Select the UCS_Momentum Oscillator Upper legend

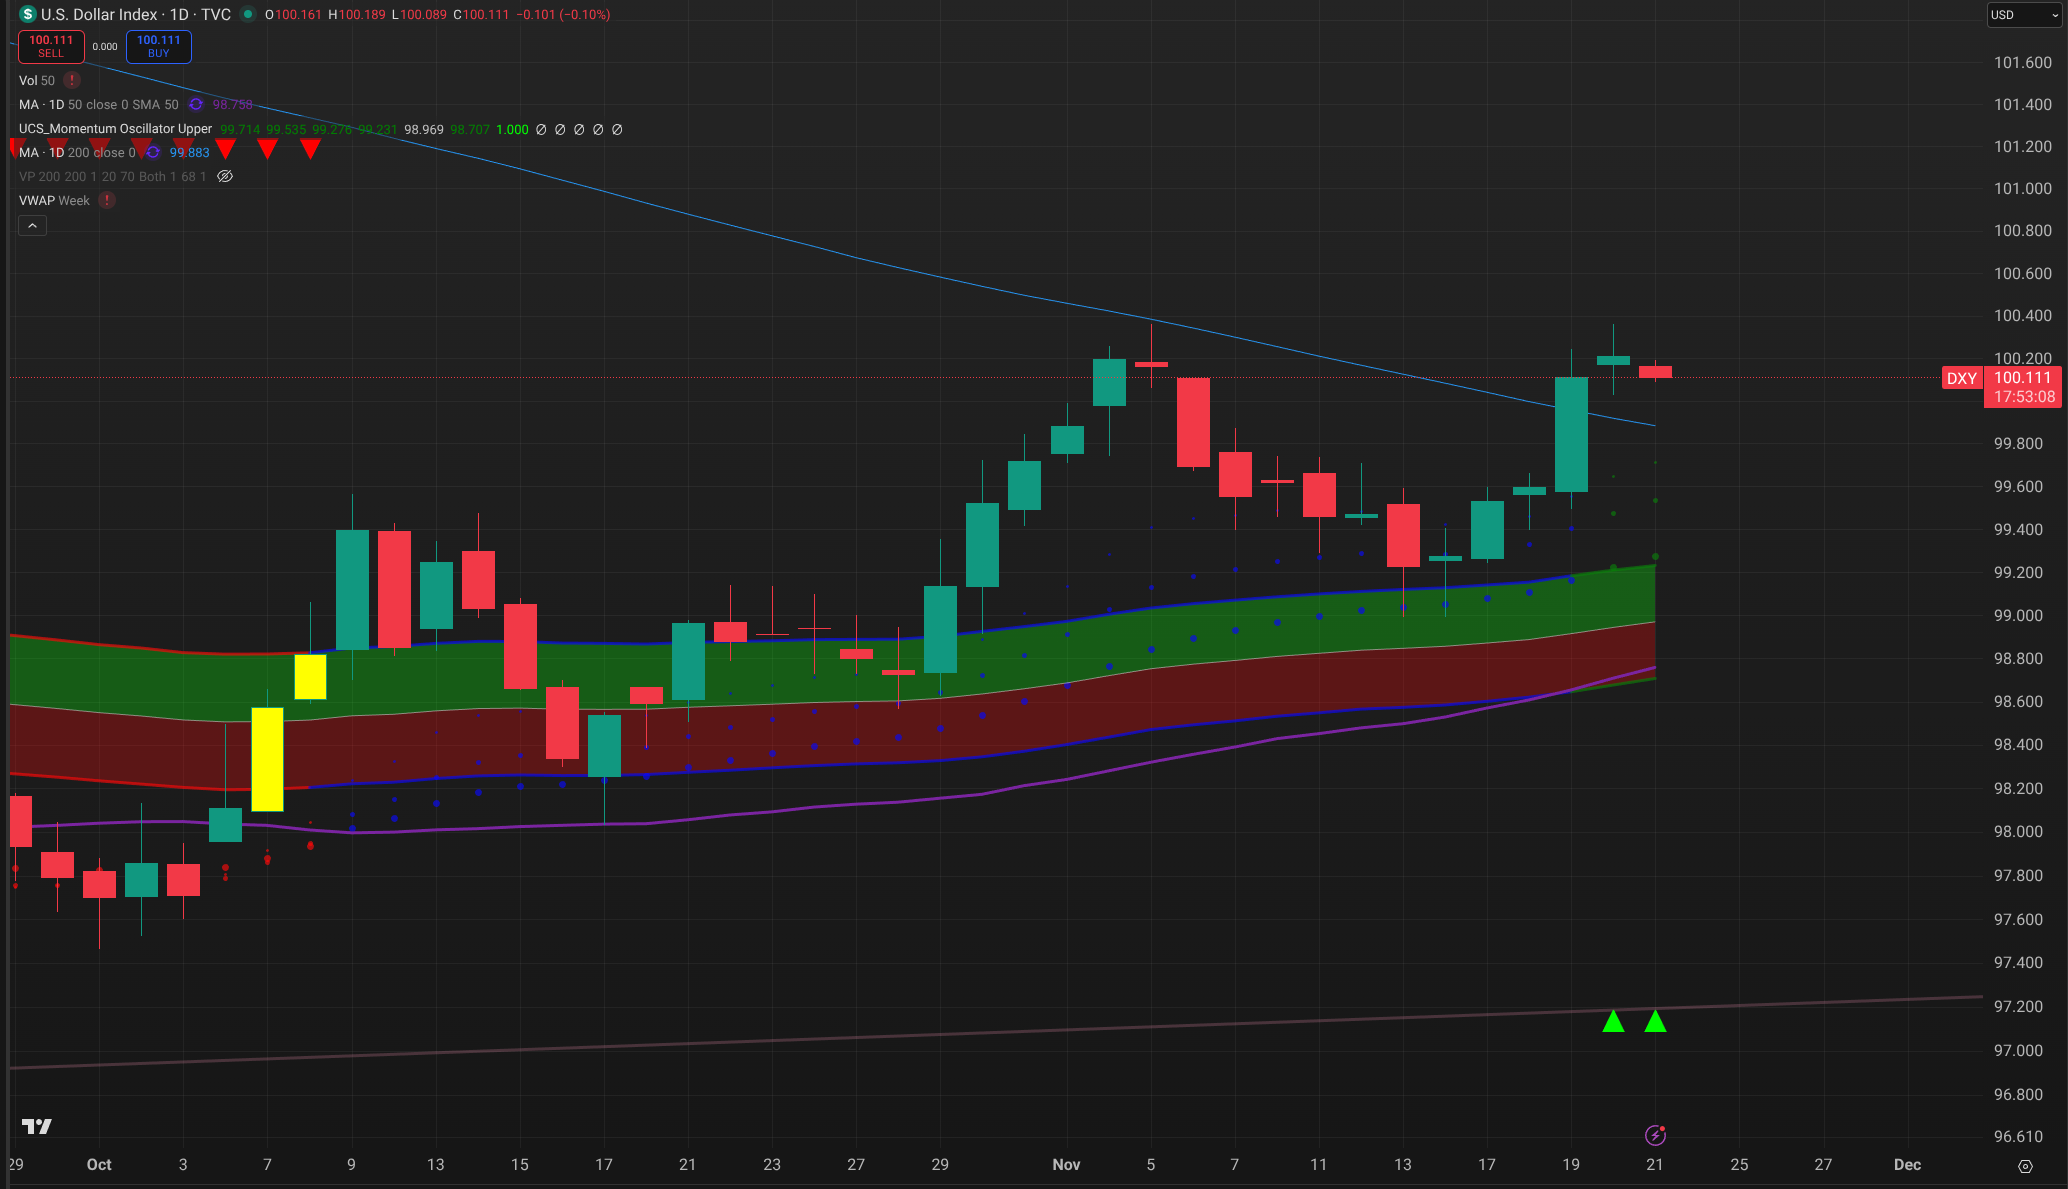point(115,128)
